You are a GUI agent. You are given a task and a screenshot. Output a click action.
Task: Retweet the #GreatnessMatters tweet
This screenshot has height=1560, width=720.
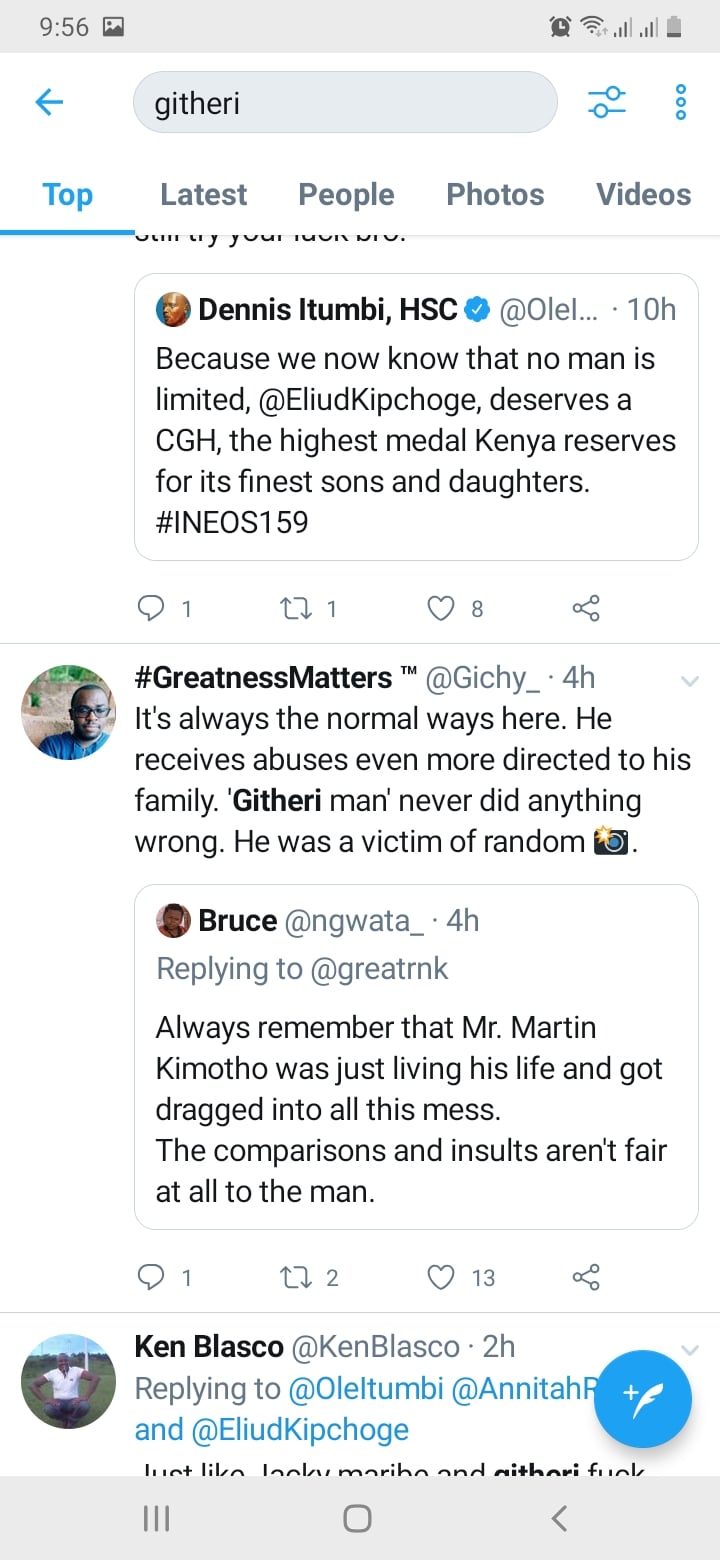[x=295, y=1277]
